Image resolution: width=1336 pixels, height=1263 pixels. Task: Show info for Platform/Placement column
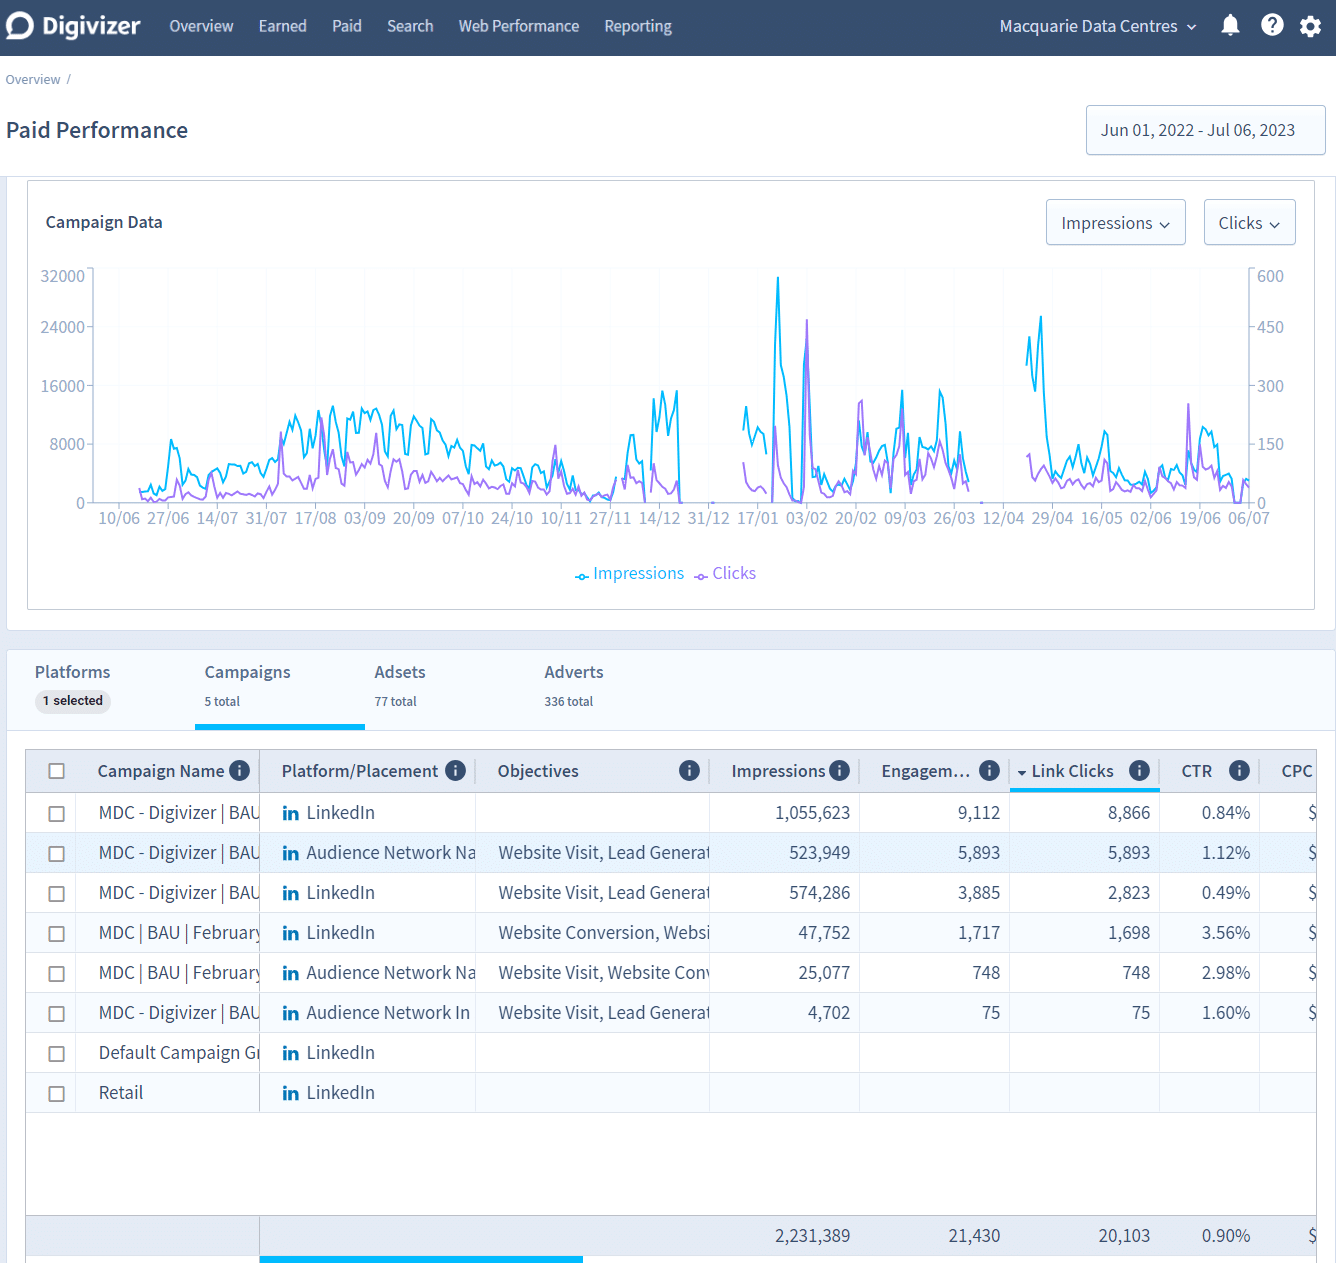455,770
